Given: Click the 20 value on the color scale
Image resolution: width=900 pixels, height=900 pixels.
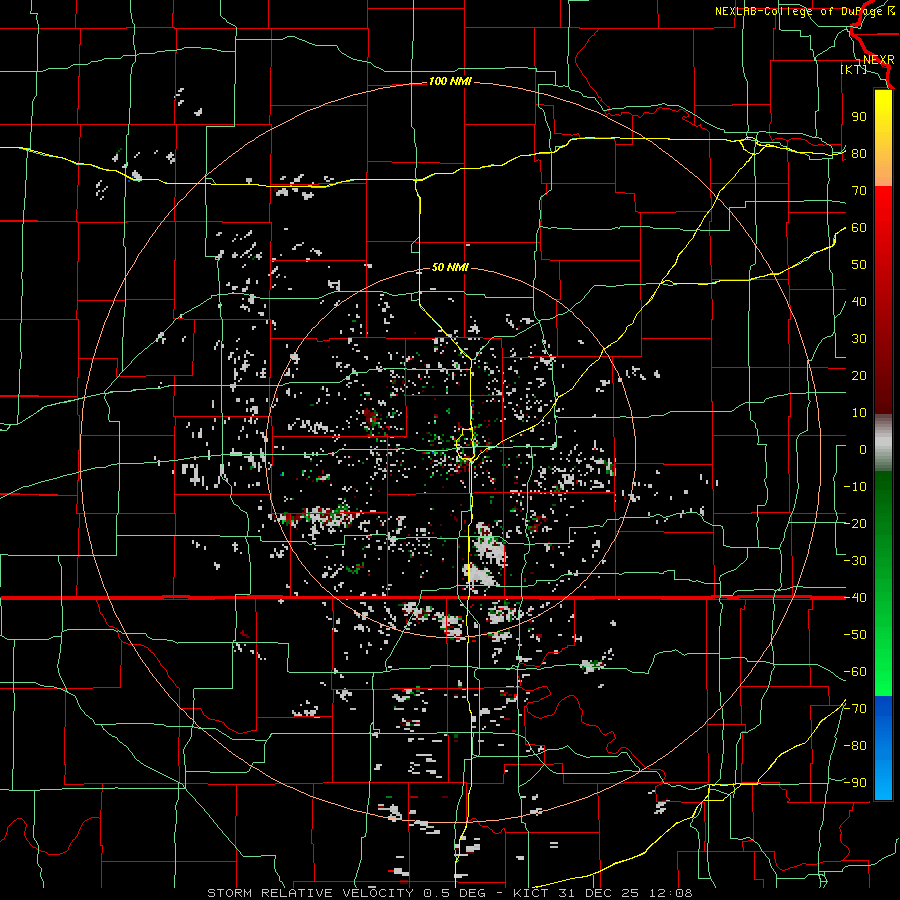Looking at the screenshot, I should (x=859, y=375).
